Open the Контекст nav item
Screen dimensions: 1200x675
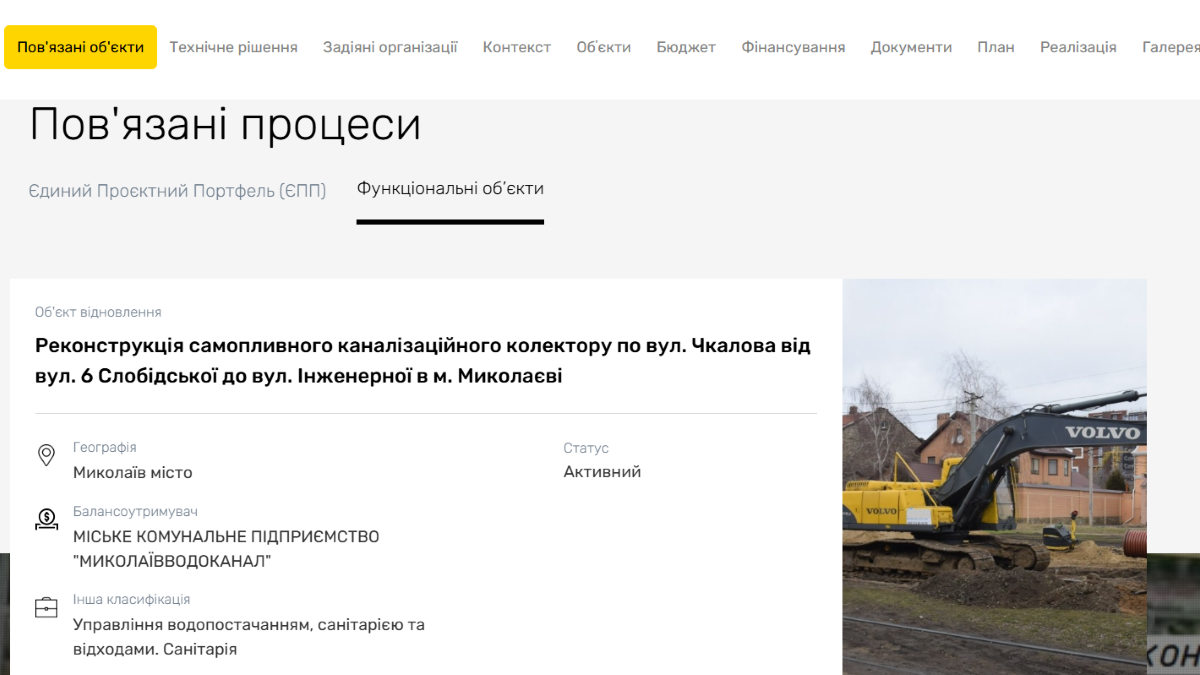(x=517, y=47)
